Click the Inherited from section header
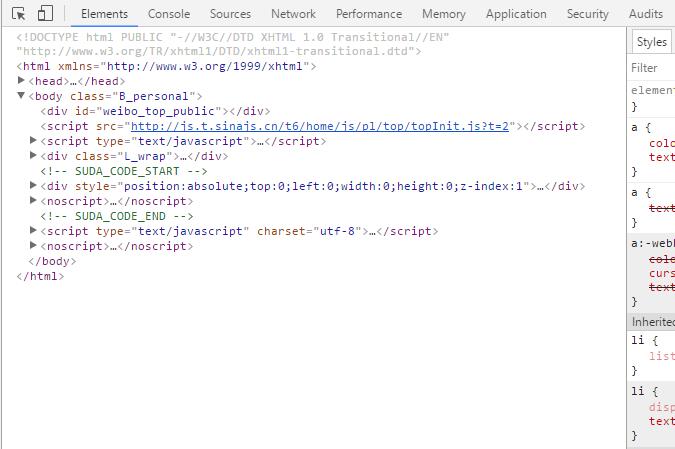The width and height of the screenshot is (675, 449). tap(652, 322)
